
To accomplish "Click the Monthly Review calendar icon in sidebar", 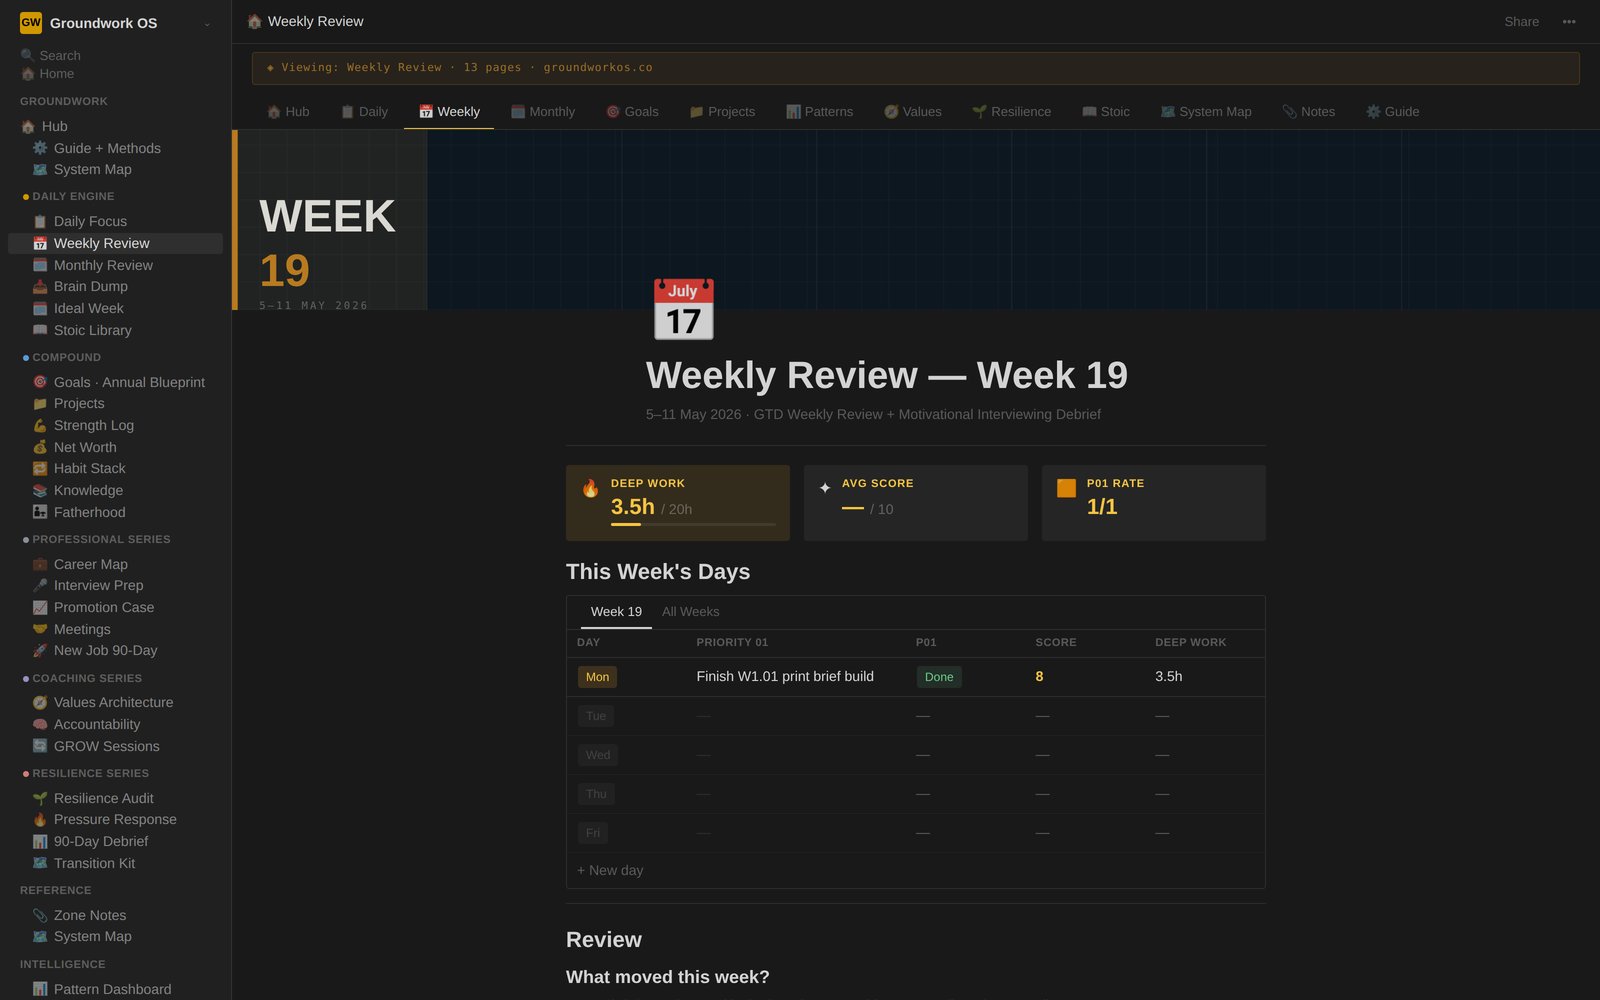I will [40, 265].
